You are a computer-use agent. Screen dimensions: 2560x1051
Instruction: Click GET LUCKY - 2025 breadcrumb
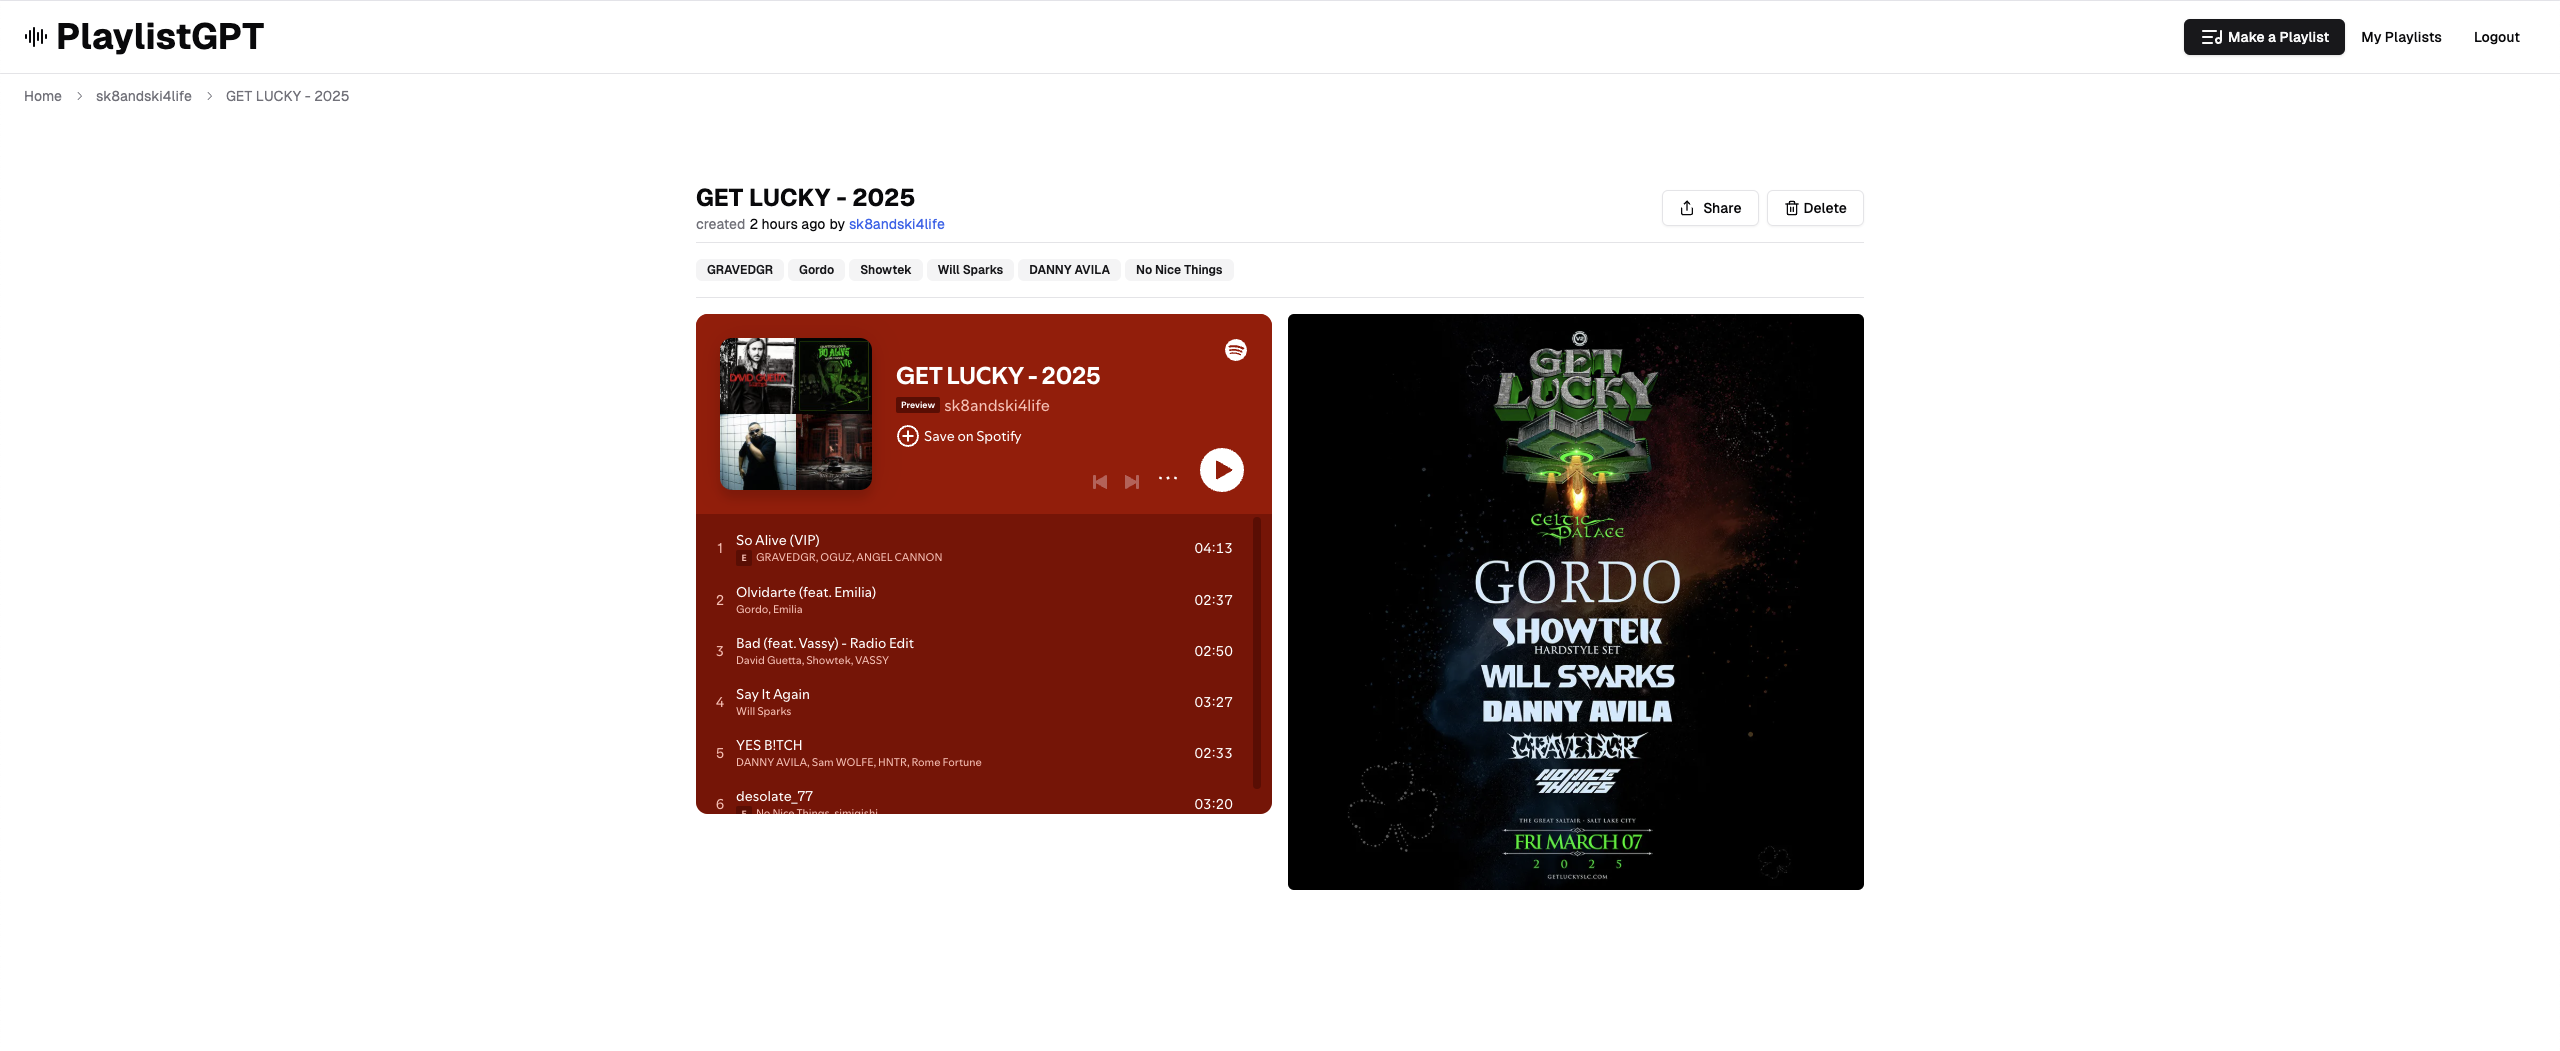coord(287,96)
